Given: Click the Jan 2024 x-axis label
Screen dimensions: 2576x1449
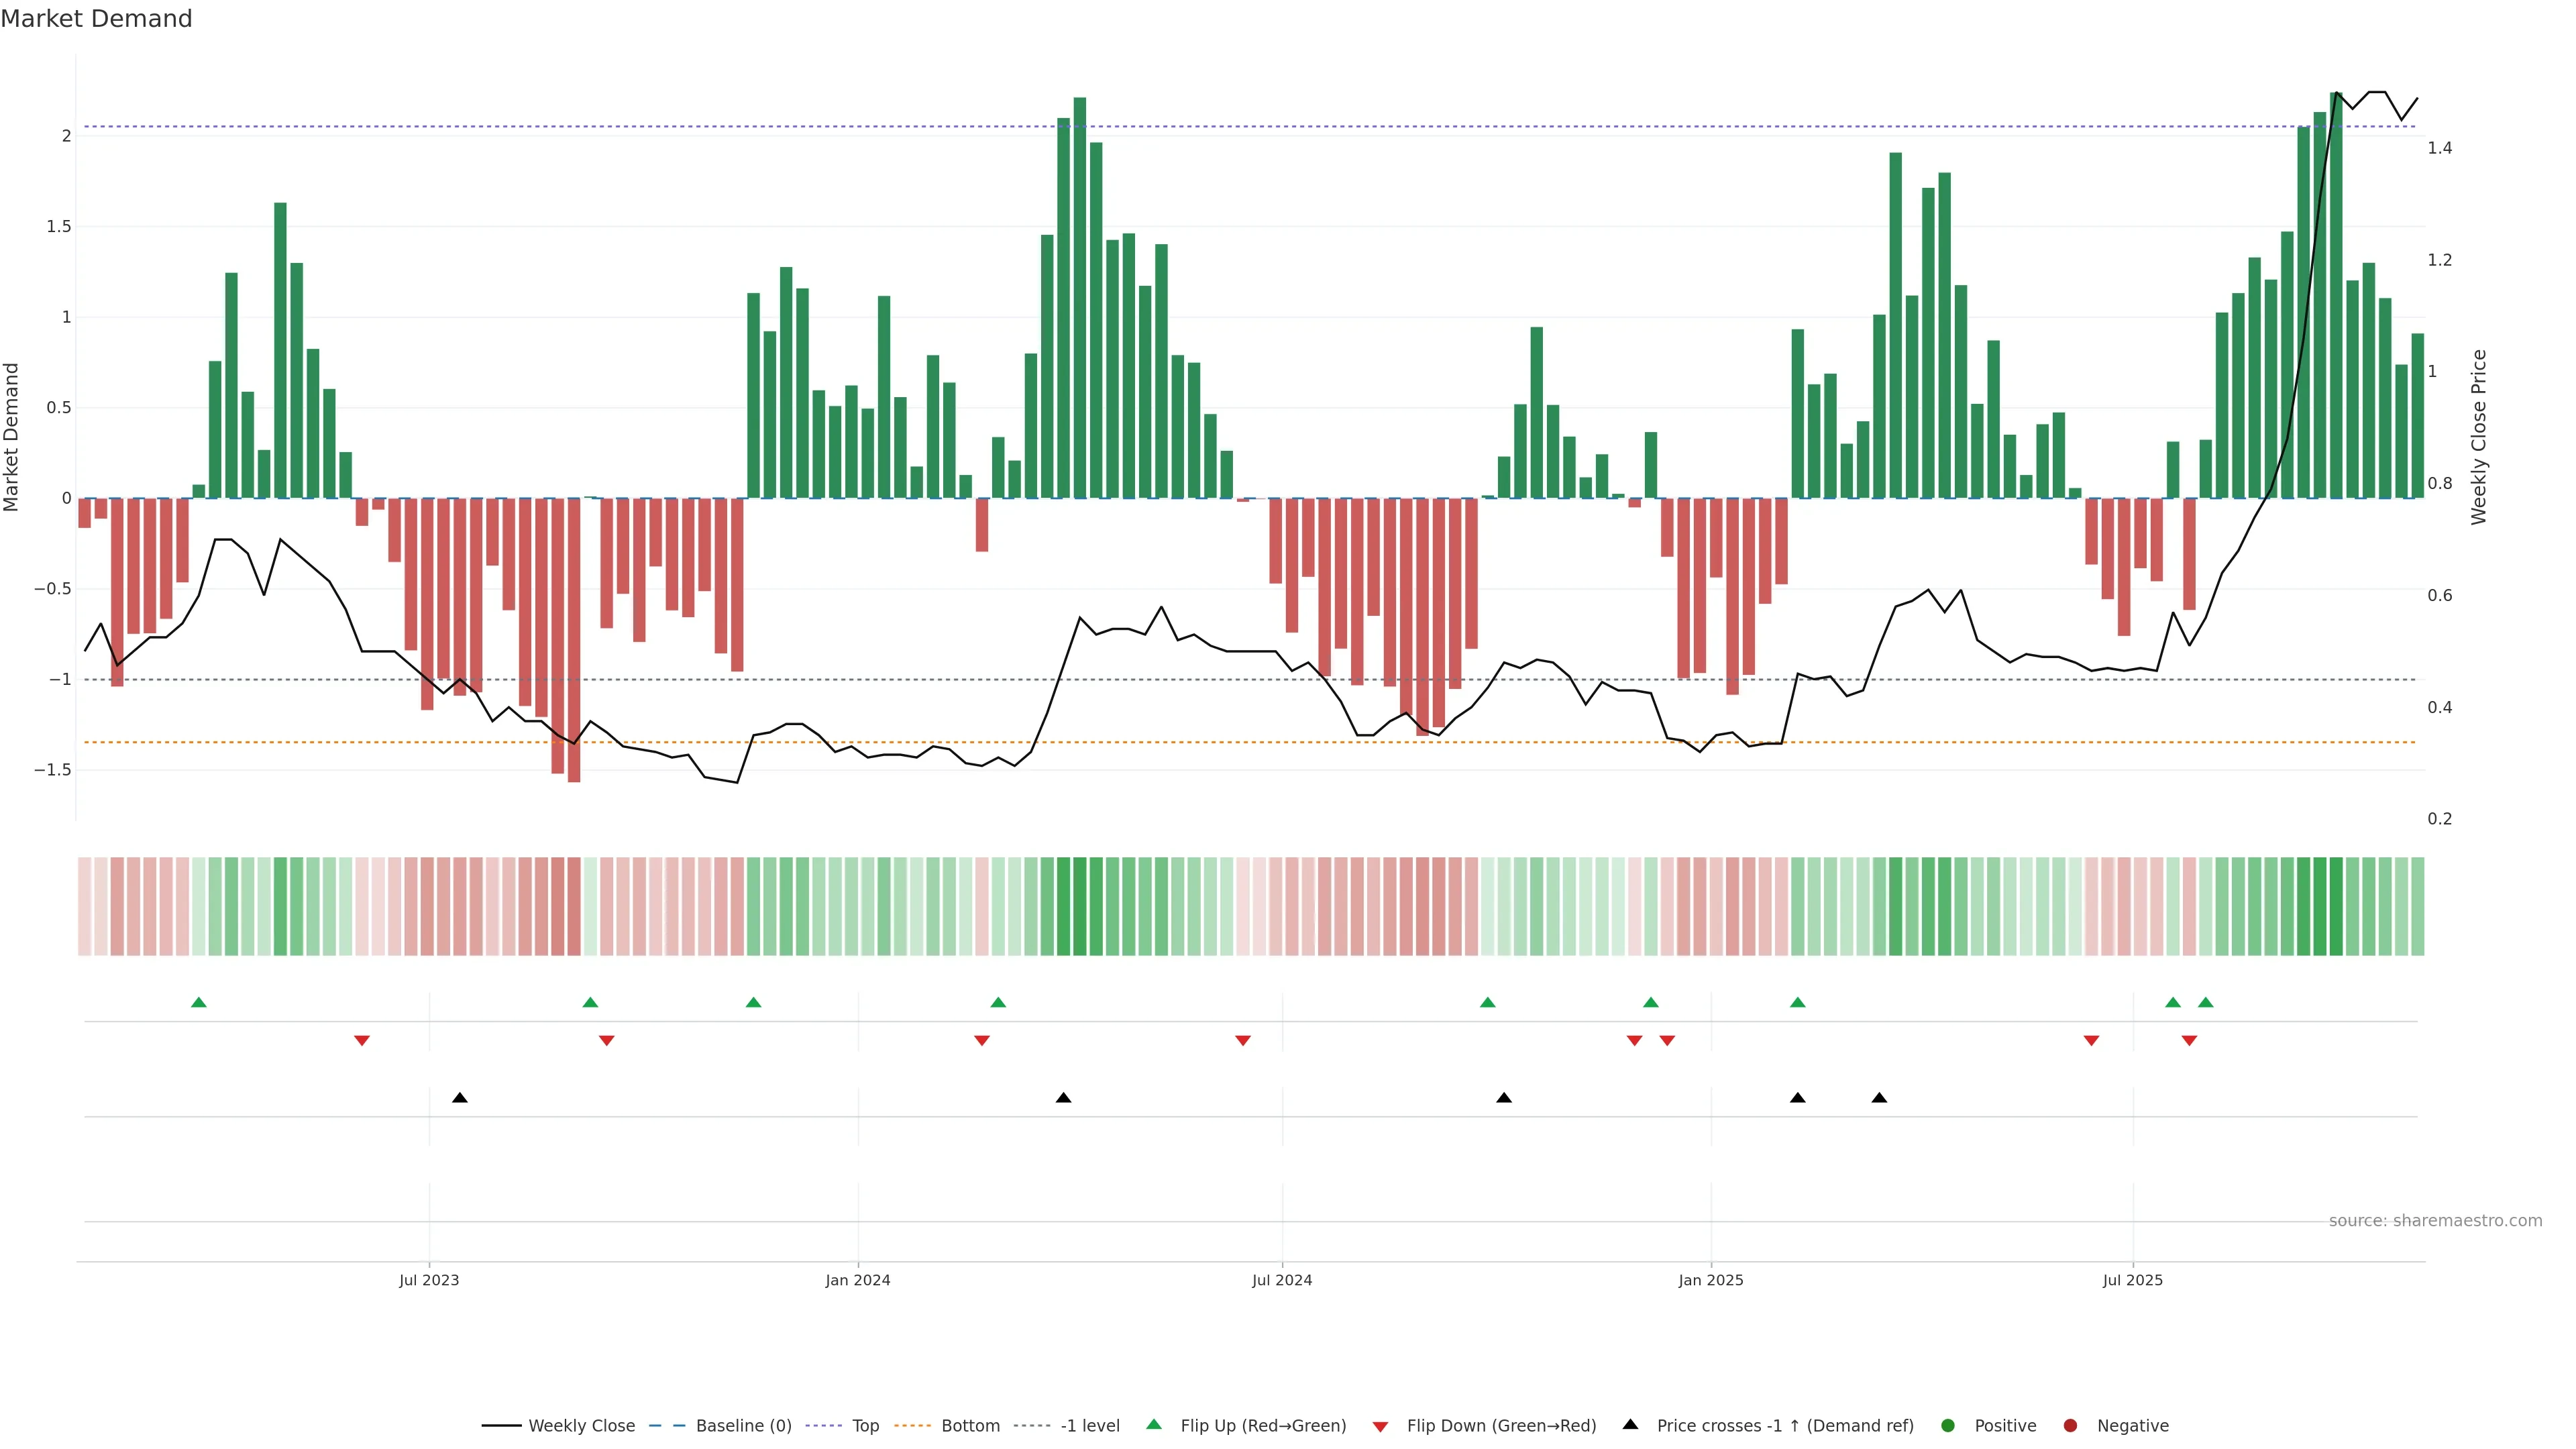Looking at the screenshot, I should point(857,1280).
